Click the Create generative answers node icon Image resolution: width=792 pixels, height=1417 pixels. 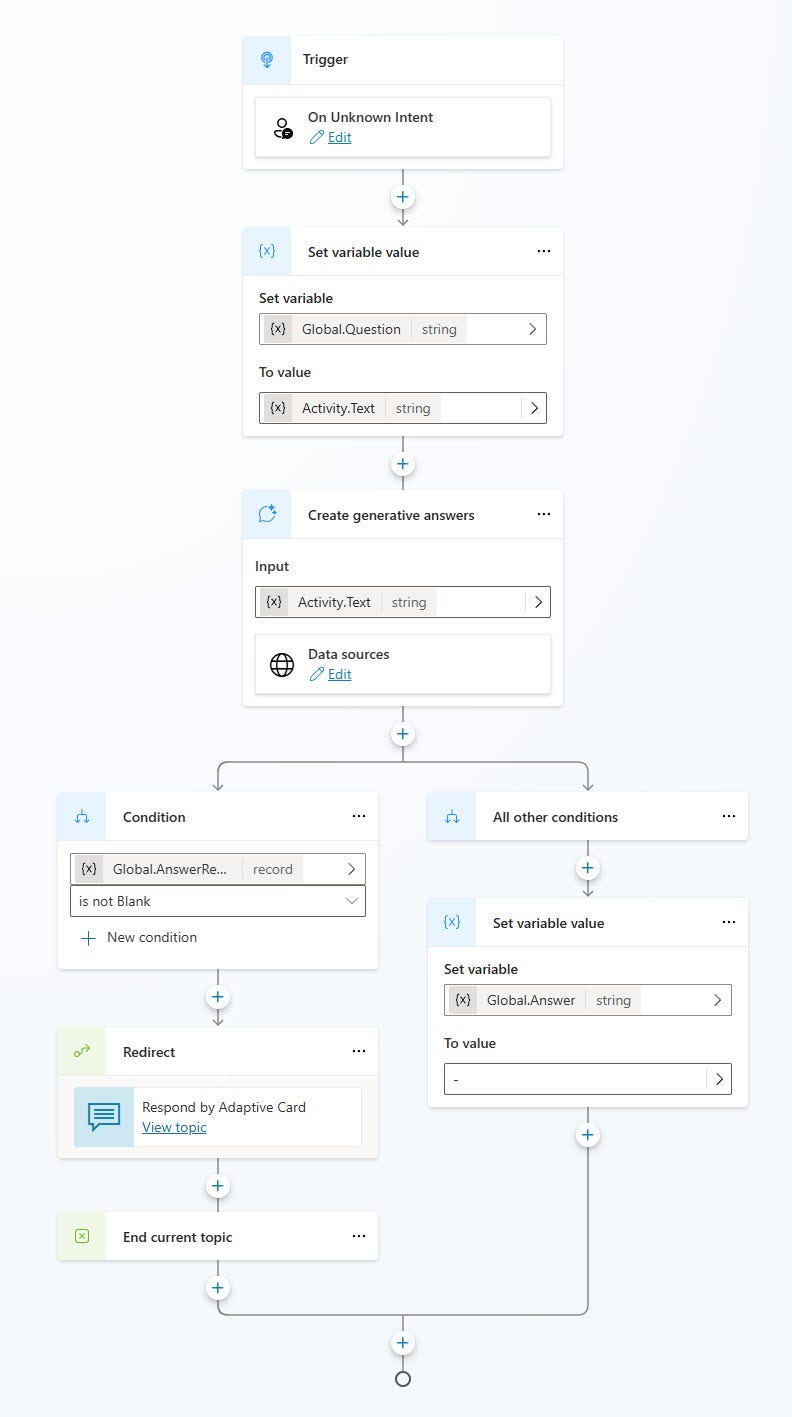[267, 514]
